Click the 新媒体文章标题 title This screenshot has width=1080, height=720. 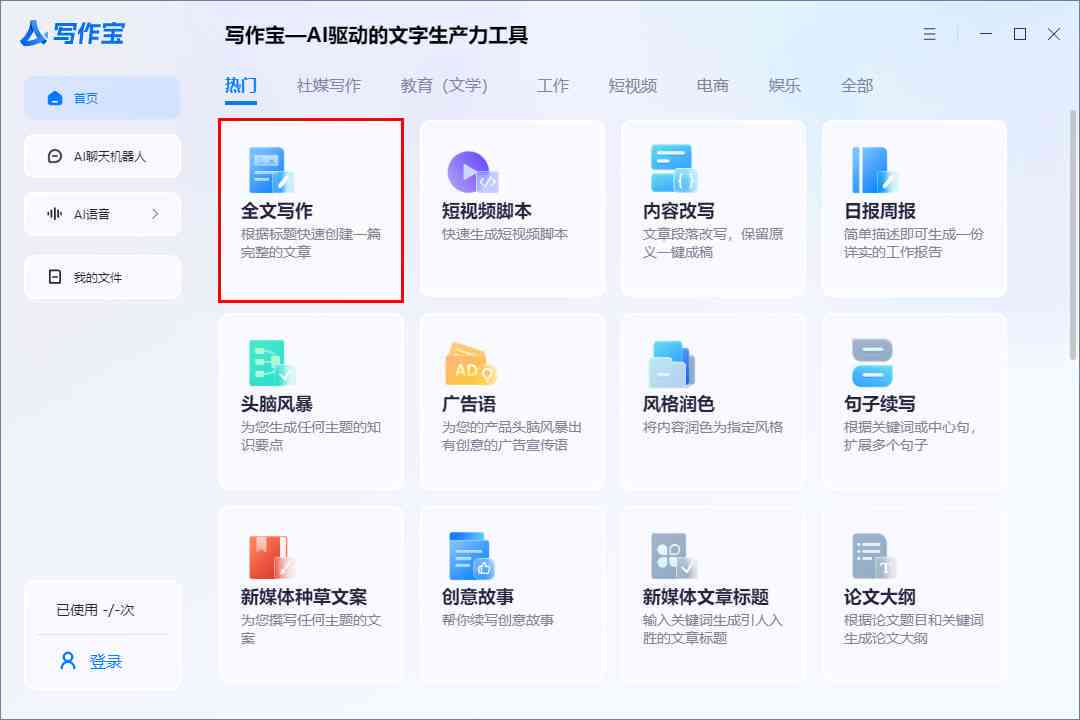(705, 597)
